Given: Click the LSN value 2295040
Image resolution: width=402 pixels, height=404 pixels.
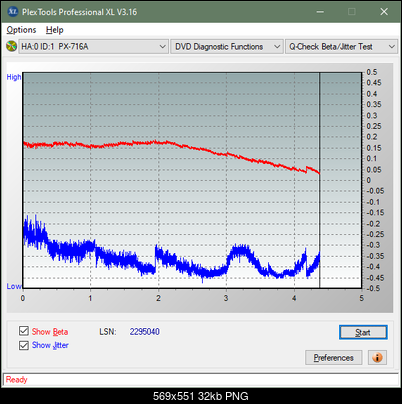Looking at the screenshot, I should [145, 332].
